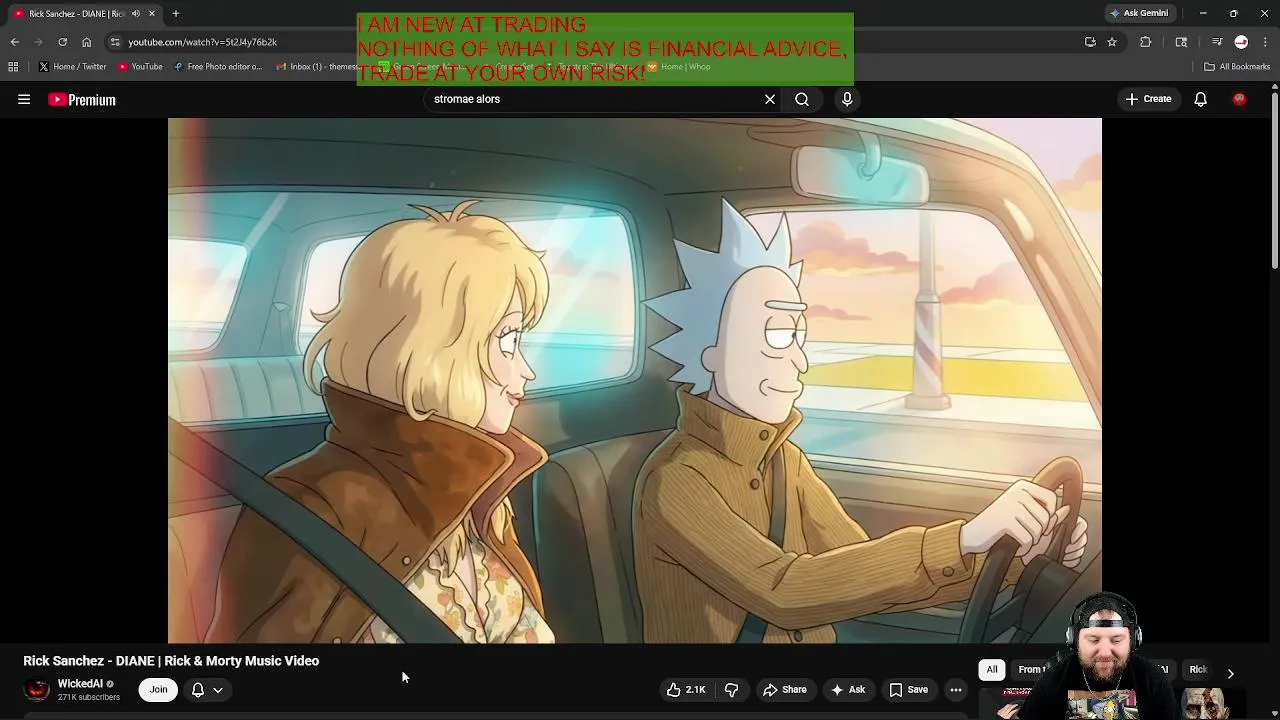Expand the subscription notification dropdown arrow
The width and height of the screenshot is (1280, 720).
click(x=218, y=689)
